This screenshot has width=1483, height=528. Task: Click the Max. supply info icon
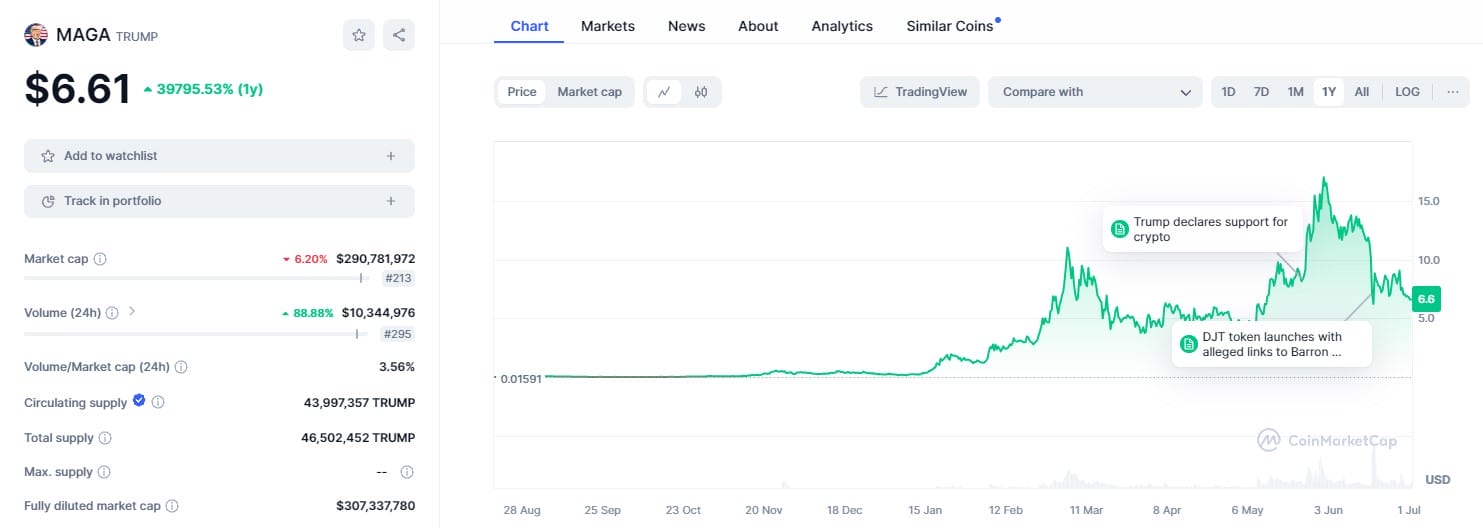click(104, 472)
